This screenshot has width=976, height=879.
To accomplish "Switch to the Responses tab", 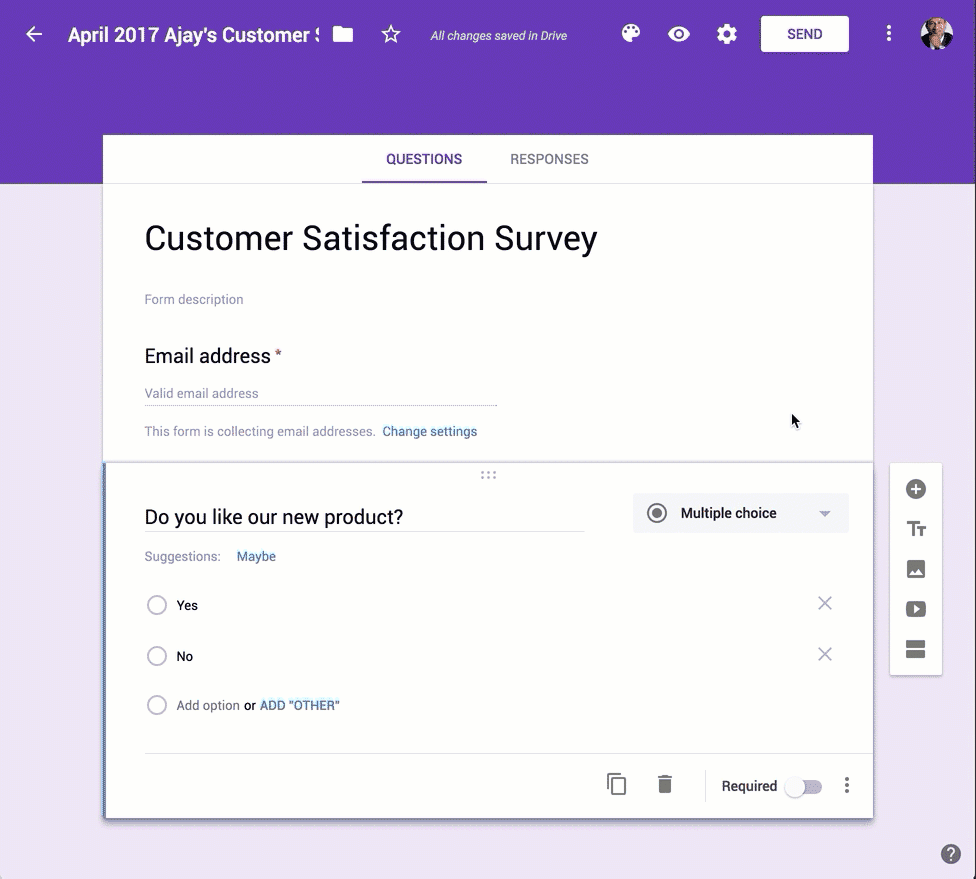I will click(x=549, y=159).
